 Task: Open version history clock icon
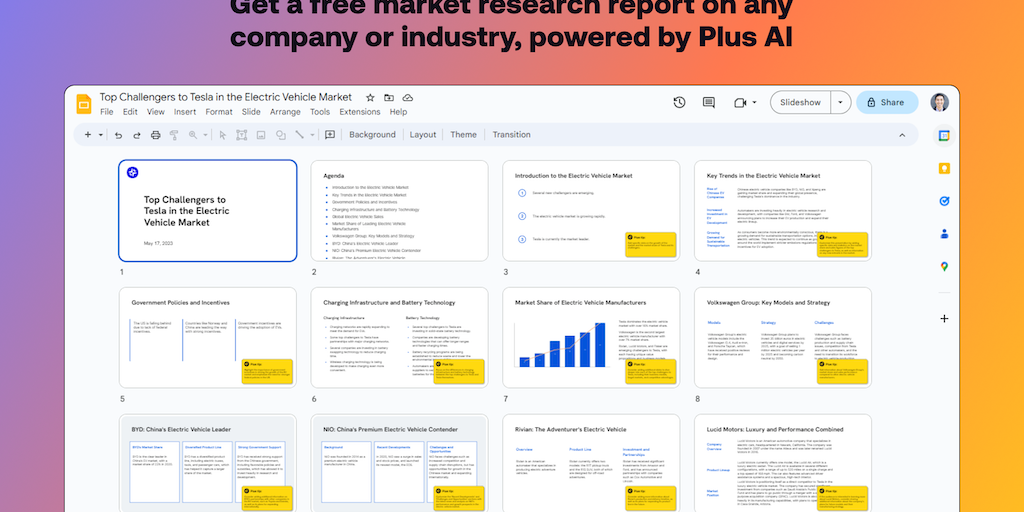pos(679,102)
